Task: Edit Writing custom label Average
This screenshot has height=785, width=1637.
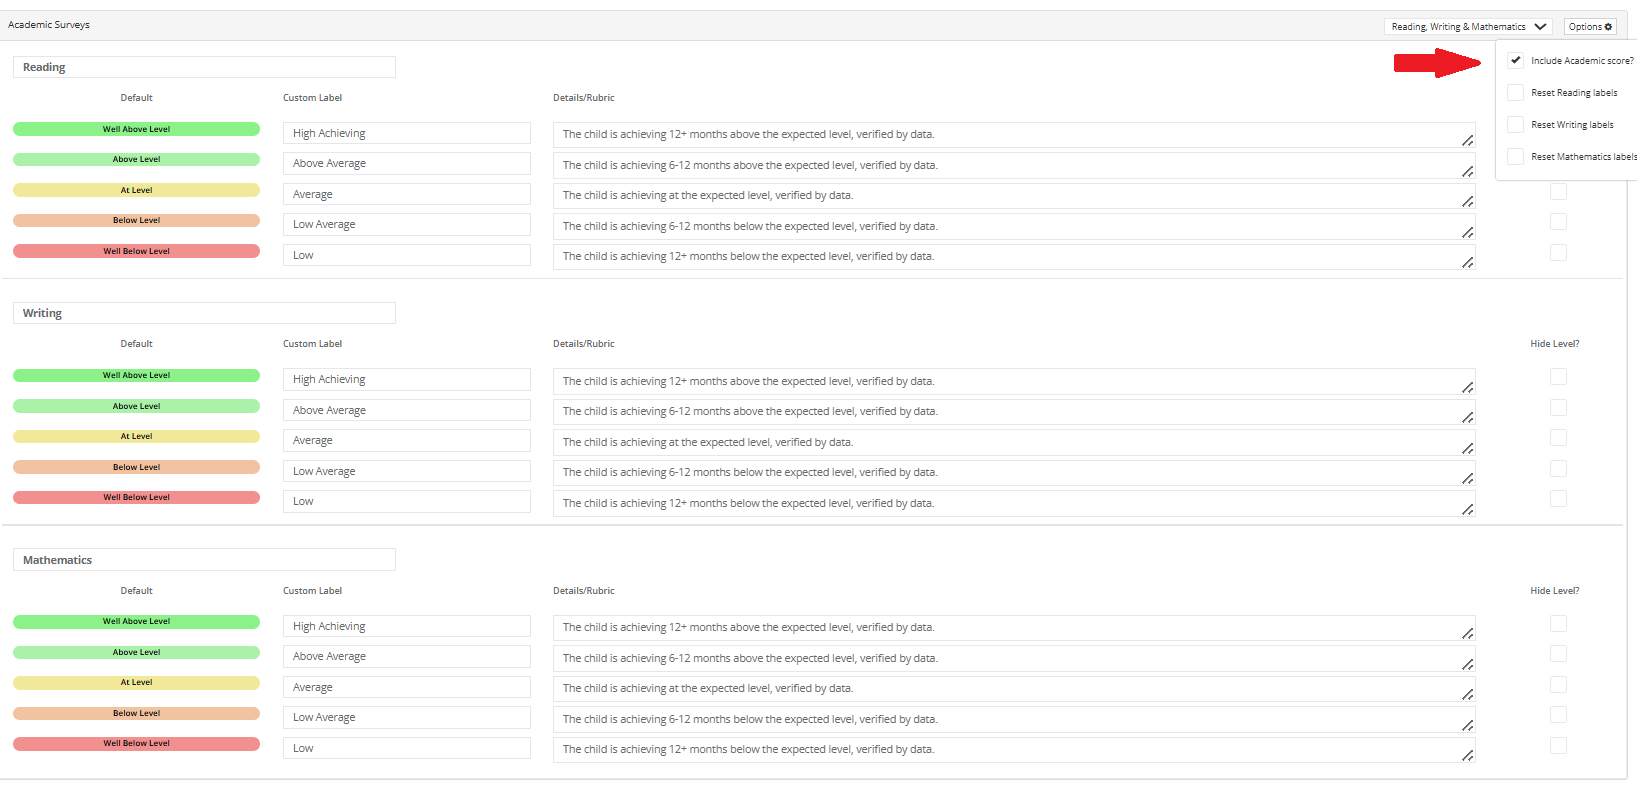Action: point(406,440)
